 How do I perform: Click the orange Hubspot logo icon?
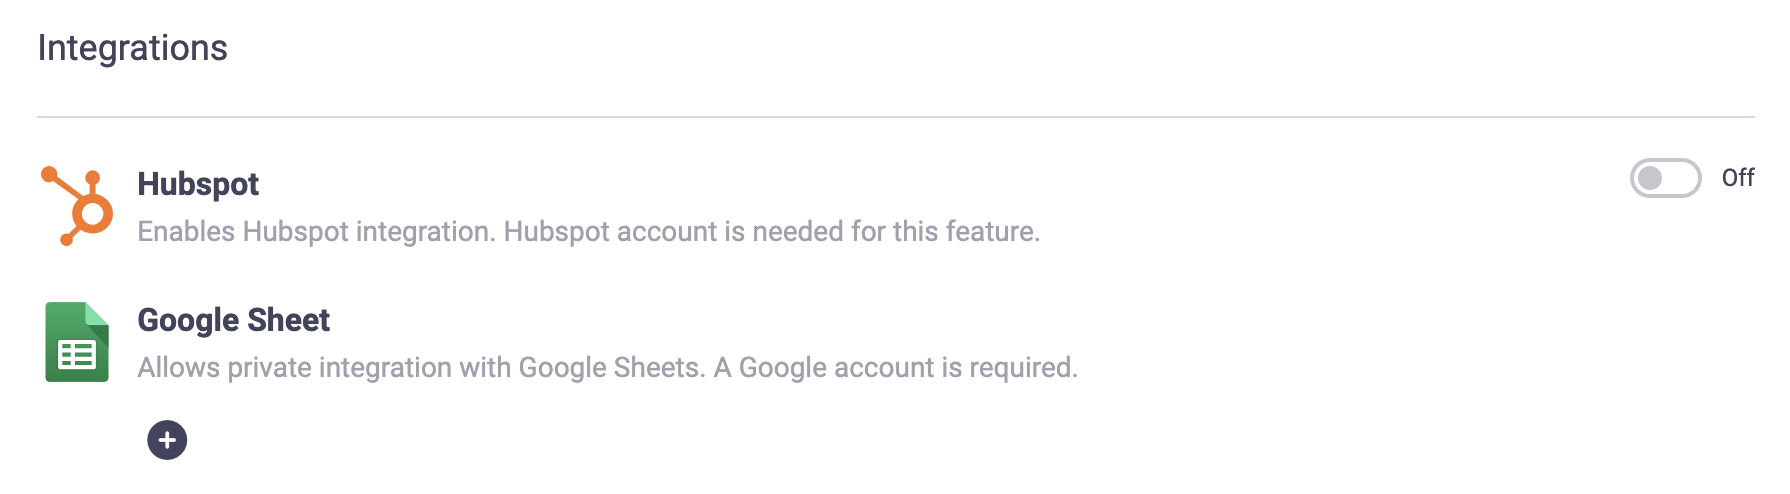(x=77, y=206)
